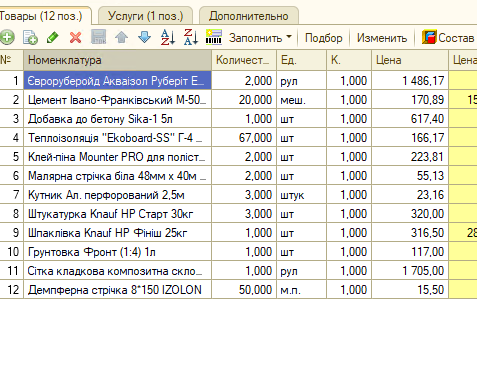Viewport: 477px width, 378px height.
Task: Click price 1 705,00 for Сітка кладкова
Action: pyautogui.click(x=410, y=270)
